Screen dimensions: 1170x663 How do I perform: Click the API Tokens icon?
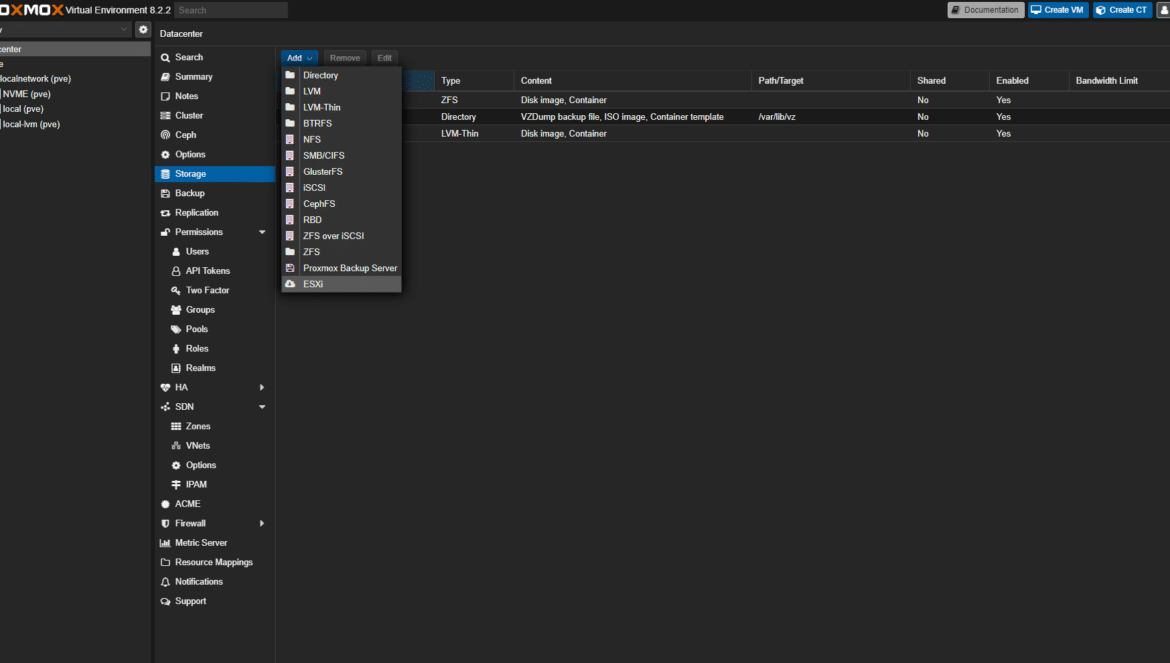click(x=176, y=271)
